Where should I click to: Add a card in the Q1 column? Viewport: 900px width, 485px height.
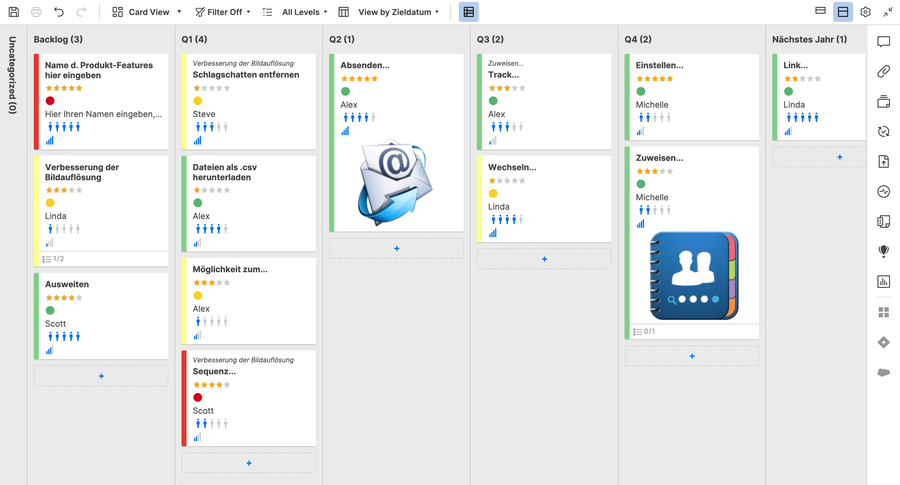coord(249,463)
